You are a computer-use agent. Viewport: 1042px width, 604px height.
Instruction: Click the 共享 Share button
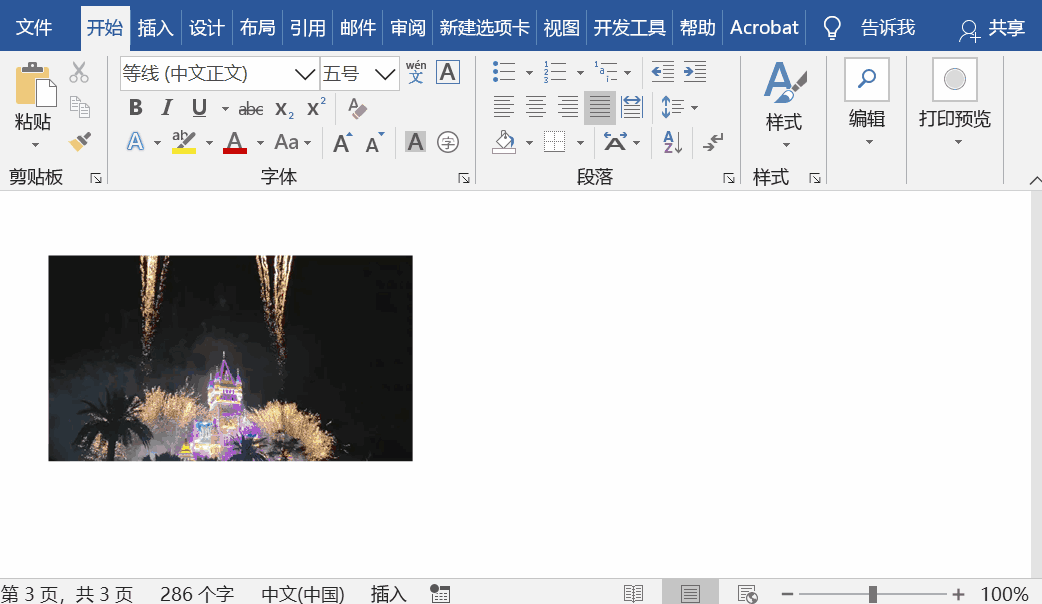(x=991, y=28)
